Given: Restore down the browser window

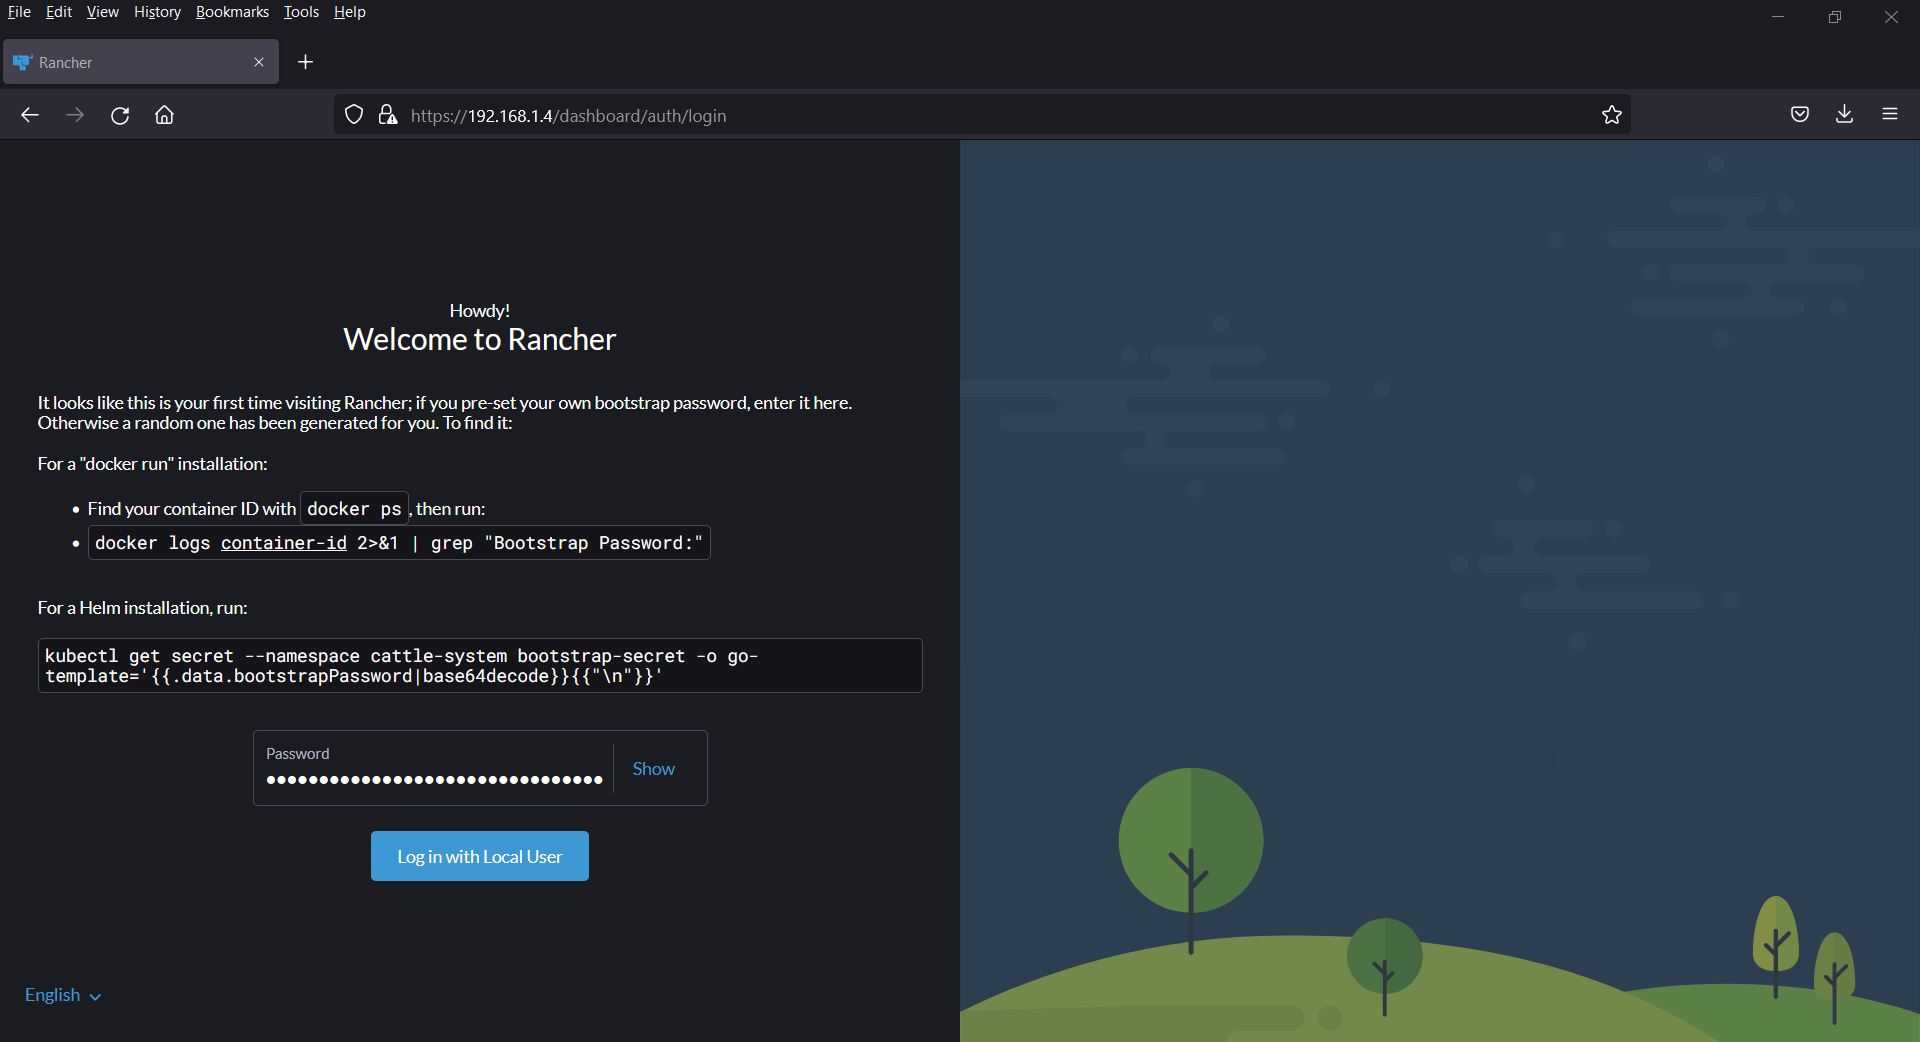Looking at the screenshot, I should click(x=1835, y=17).
